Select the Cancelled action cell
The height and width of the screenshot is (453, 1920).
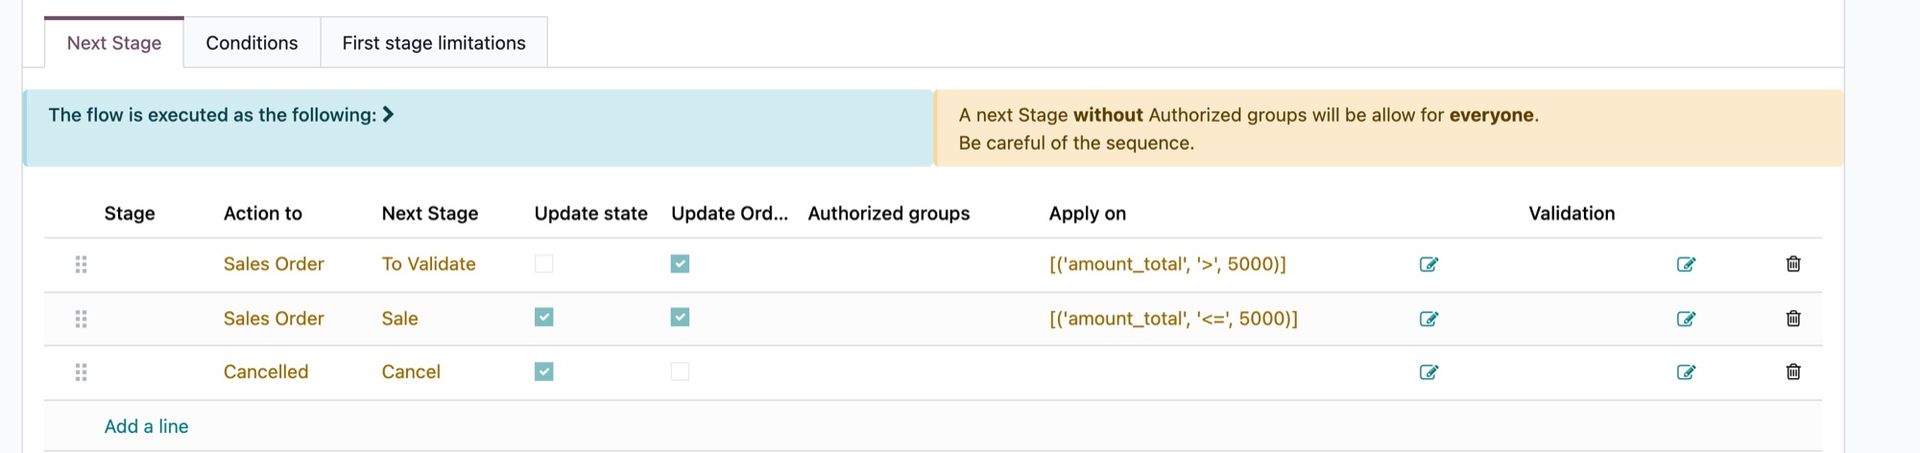coord(266,372)
